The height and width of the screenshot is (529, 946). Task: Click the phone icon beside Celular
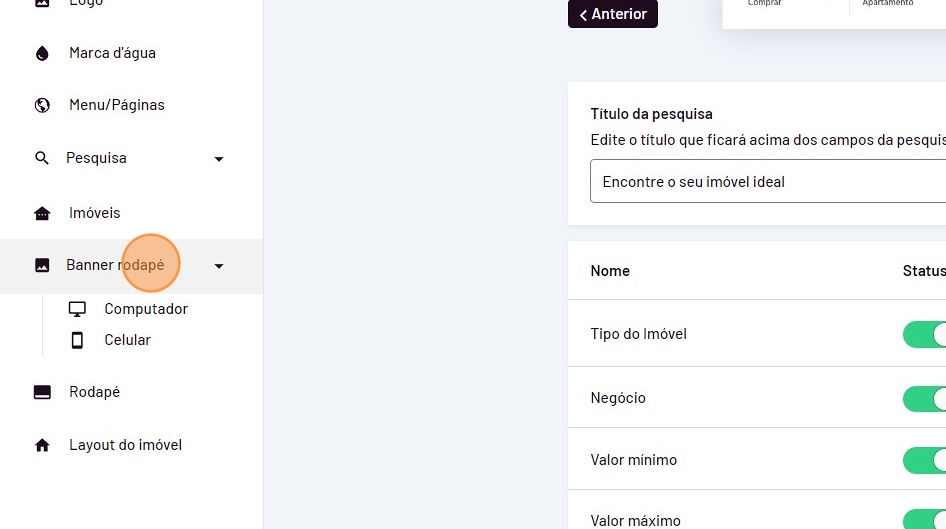(x=77, y=340)
